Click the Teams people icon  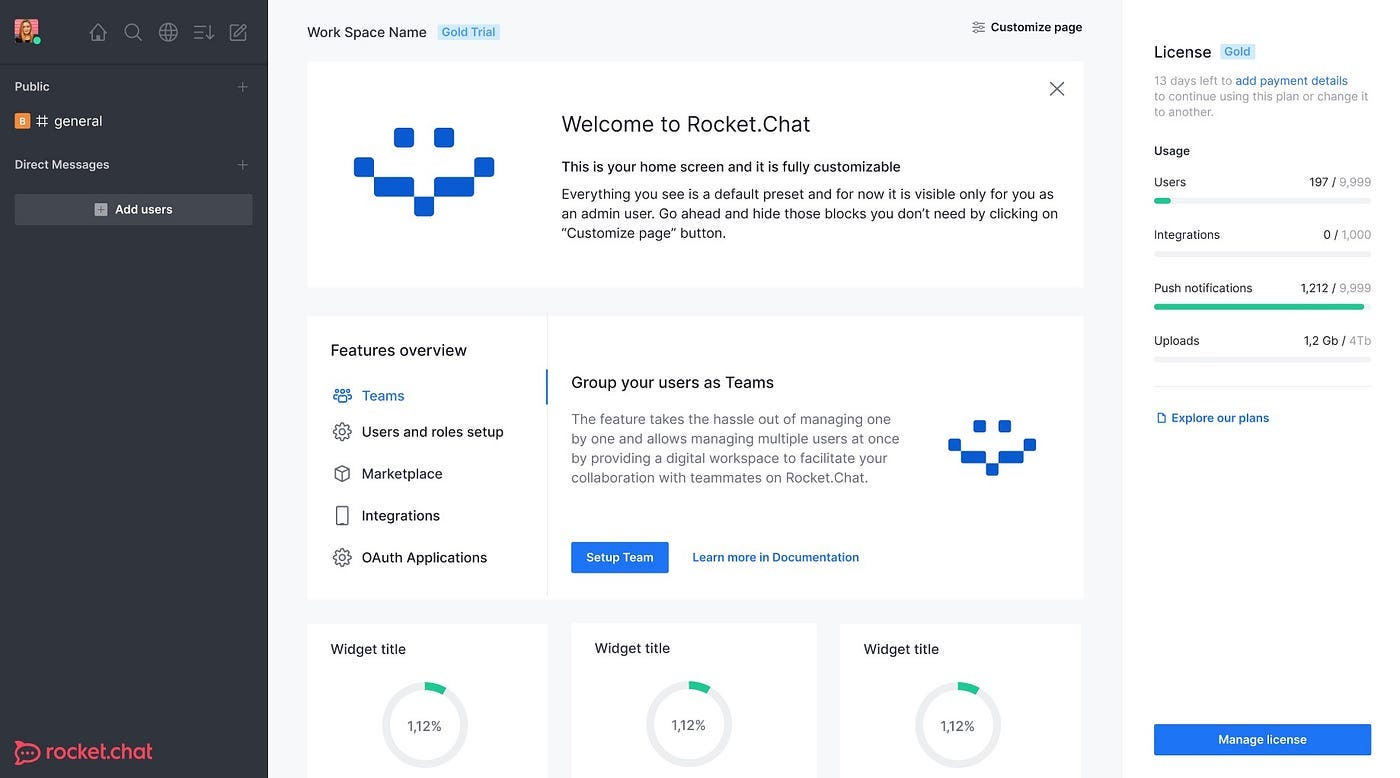342,396
